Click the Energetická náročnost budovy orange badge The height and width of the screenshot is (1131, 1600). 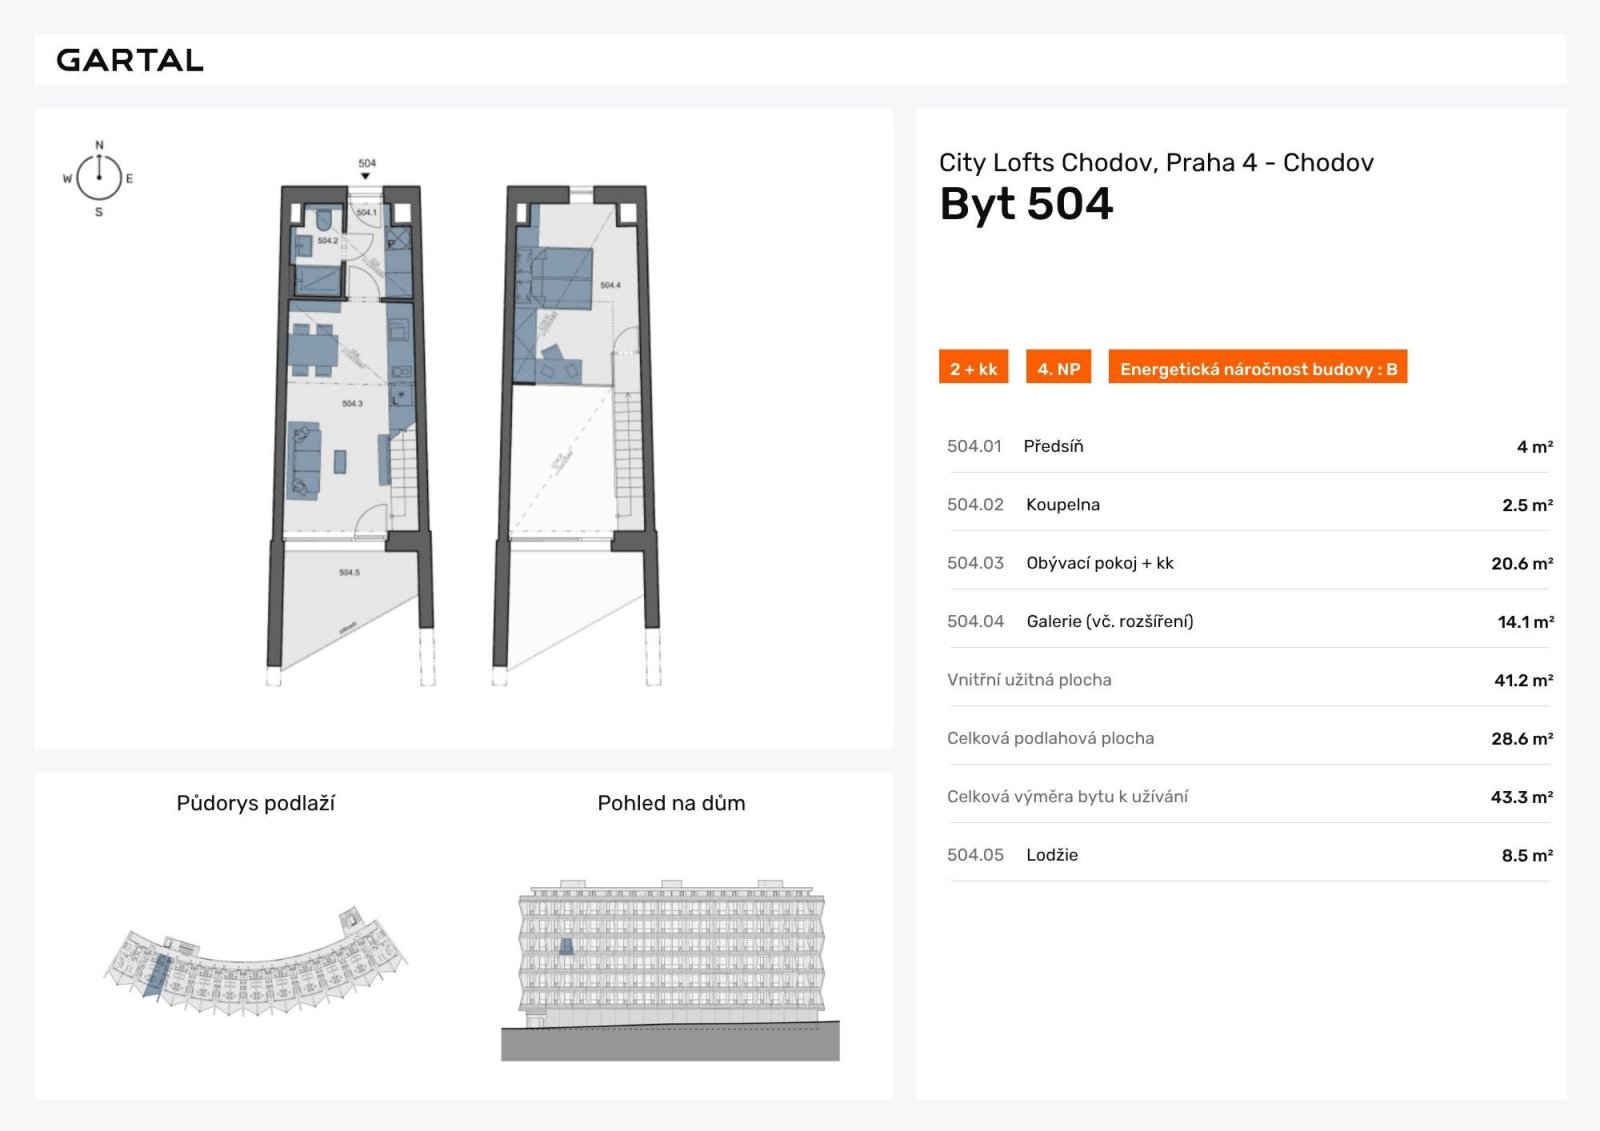(x=1257, y=369)
